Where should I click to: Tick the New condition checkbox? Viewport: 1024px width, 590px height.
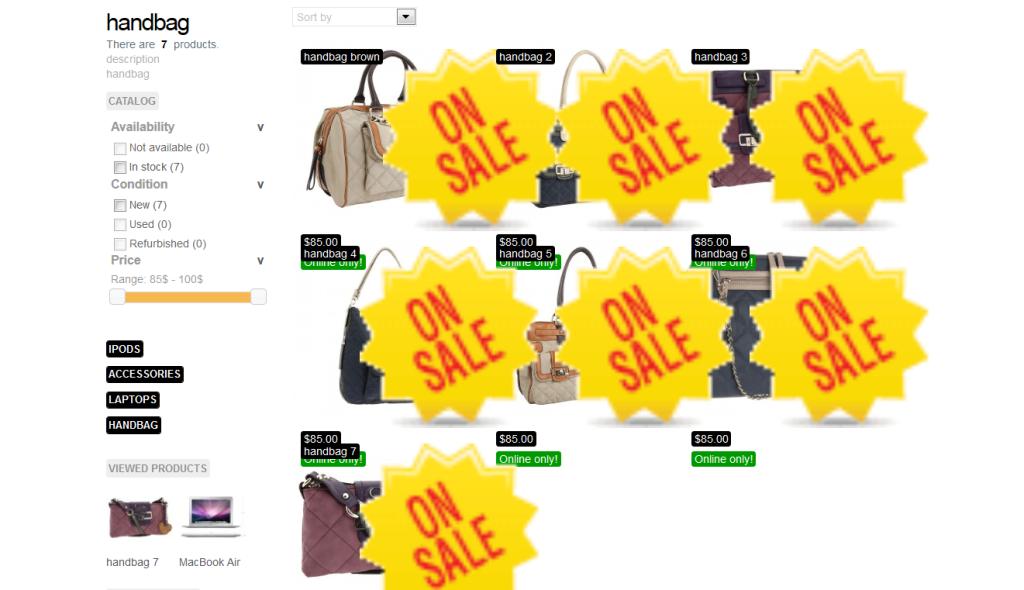tap(120, 205)
